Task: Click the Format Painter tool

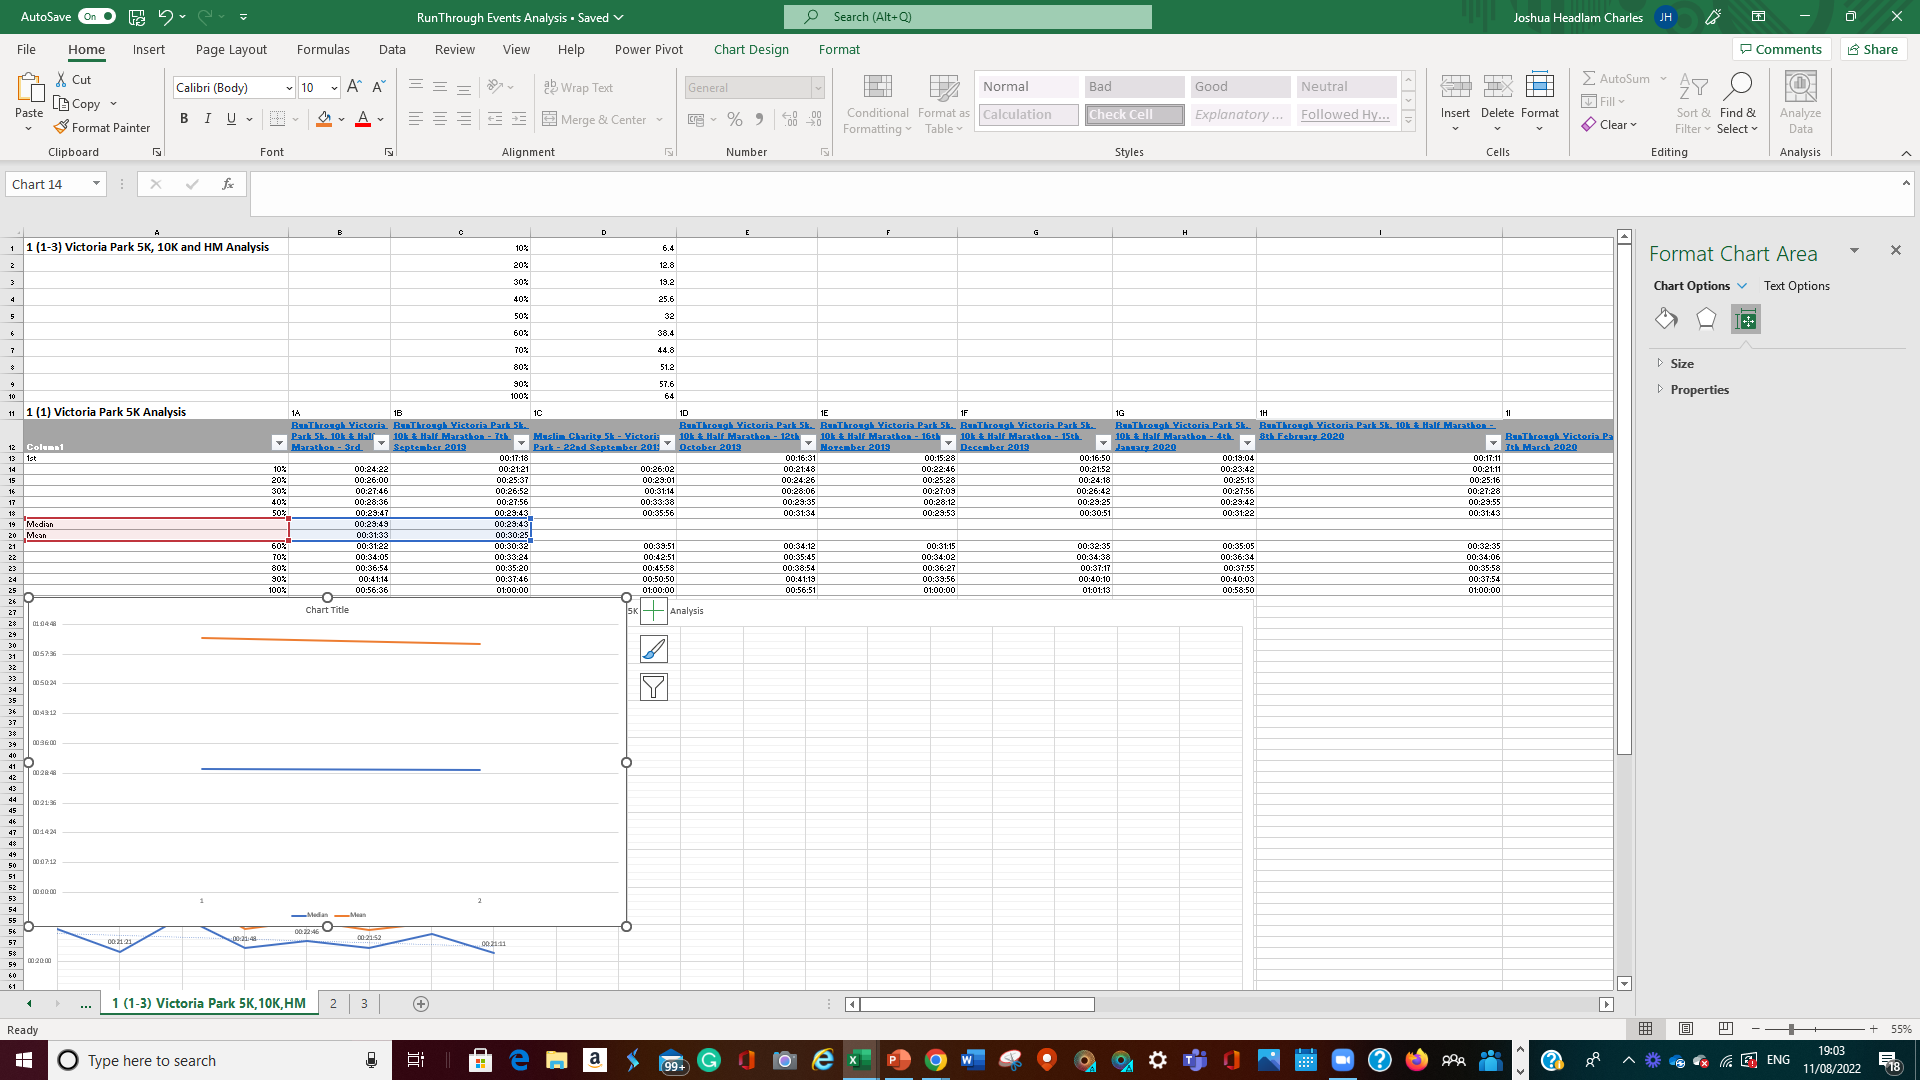Action: click(x=102, y=128)
